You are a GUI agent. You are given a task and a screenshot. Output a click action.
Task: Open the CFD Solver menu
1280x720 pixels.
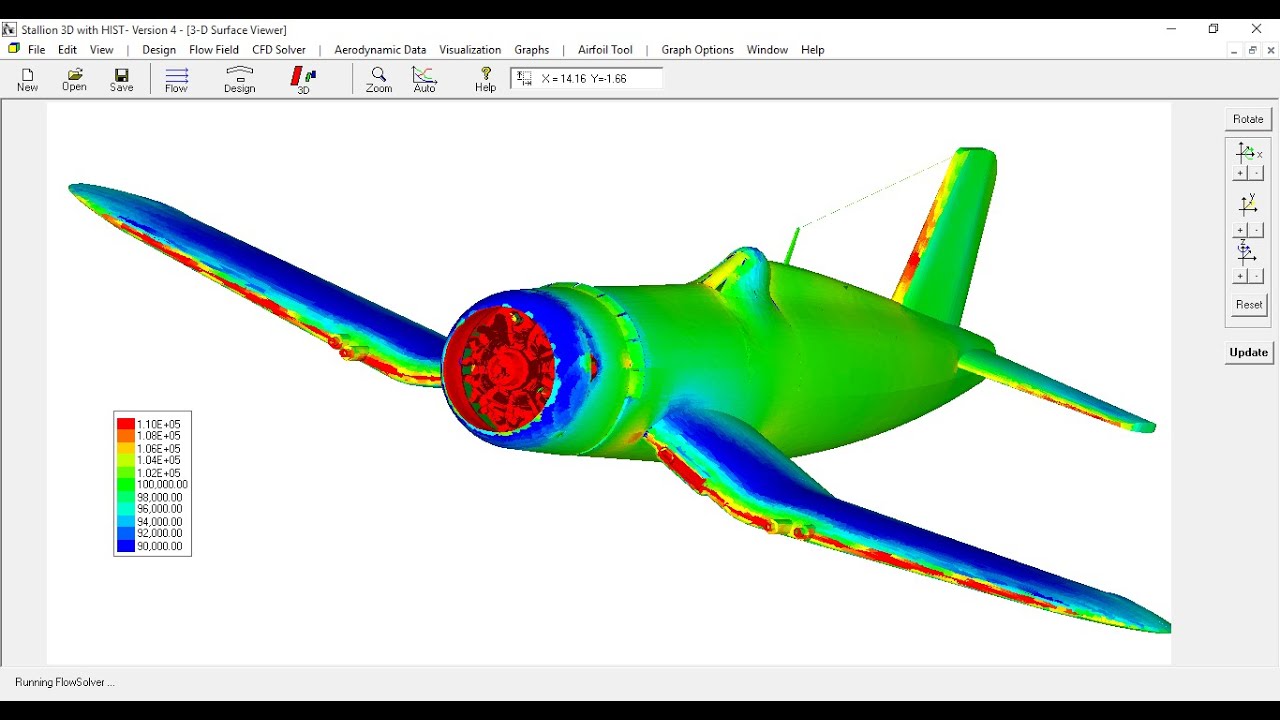click(x=279, y=50)
